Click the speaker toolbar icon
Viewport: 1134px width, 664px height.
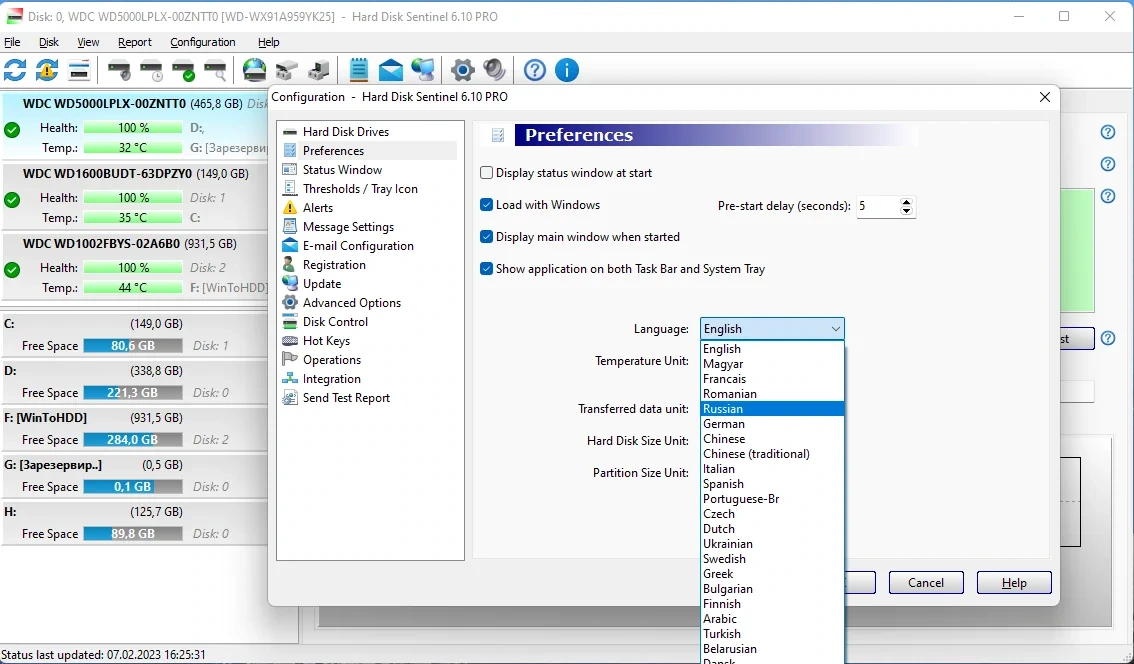(x=495, y=70)
